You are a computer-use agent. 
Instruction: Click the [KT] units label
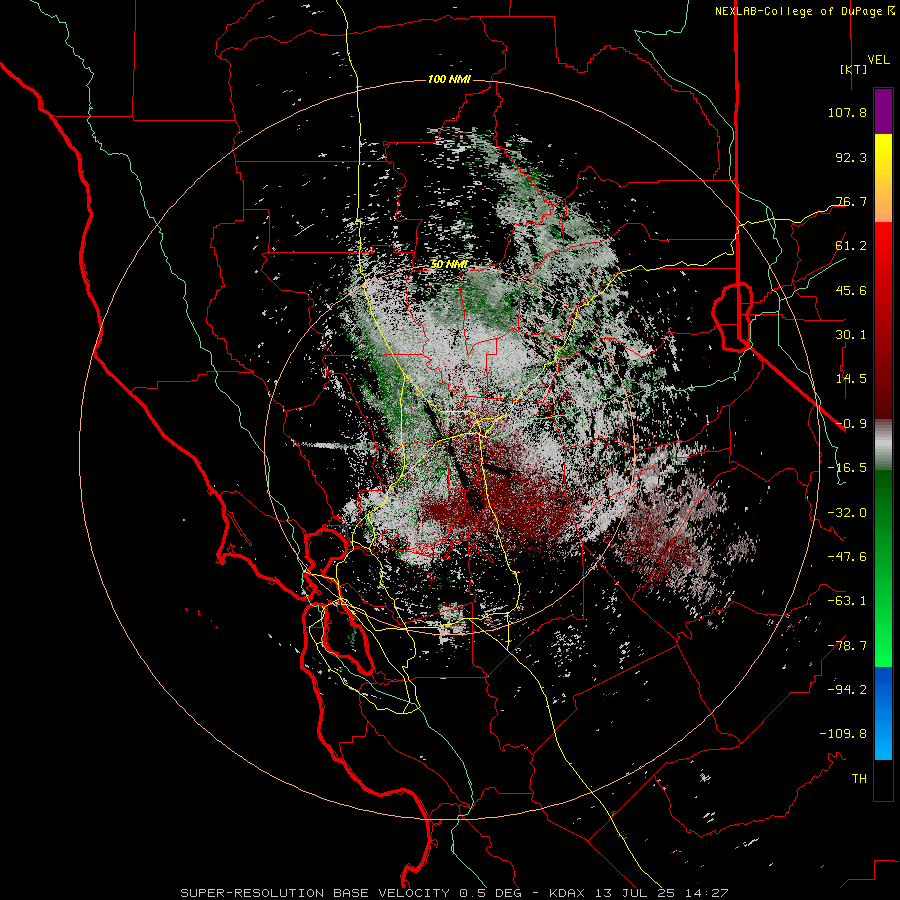(854, 69)
